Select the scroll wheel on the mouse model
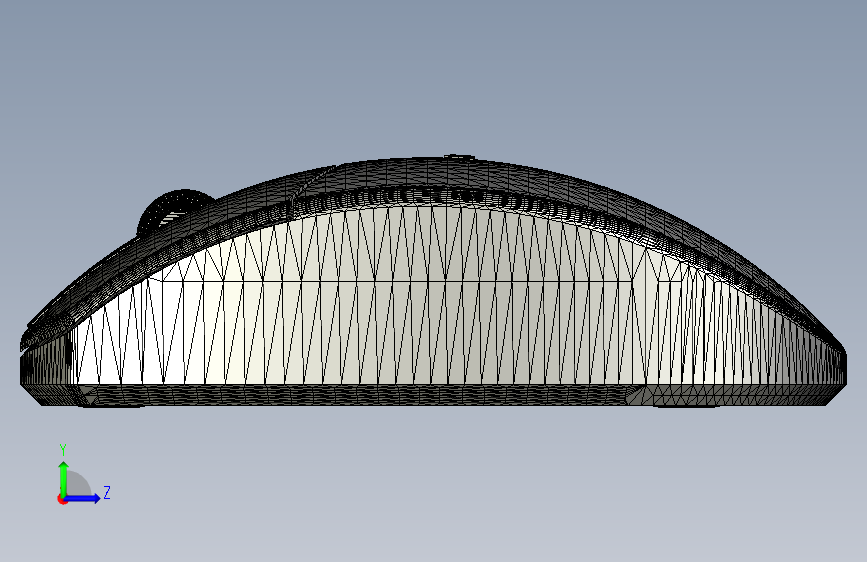This screenshot has width=867, height=562. (174, 211)
